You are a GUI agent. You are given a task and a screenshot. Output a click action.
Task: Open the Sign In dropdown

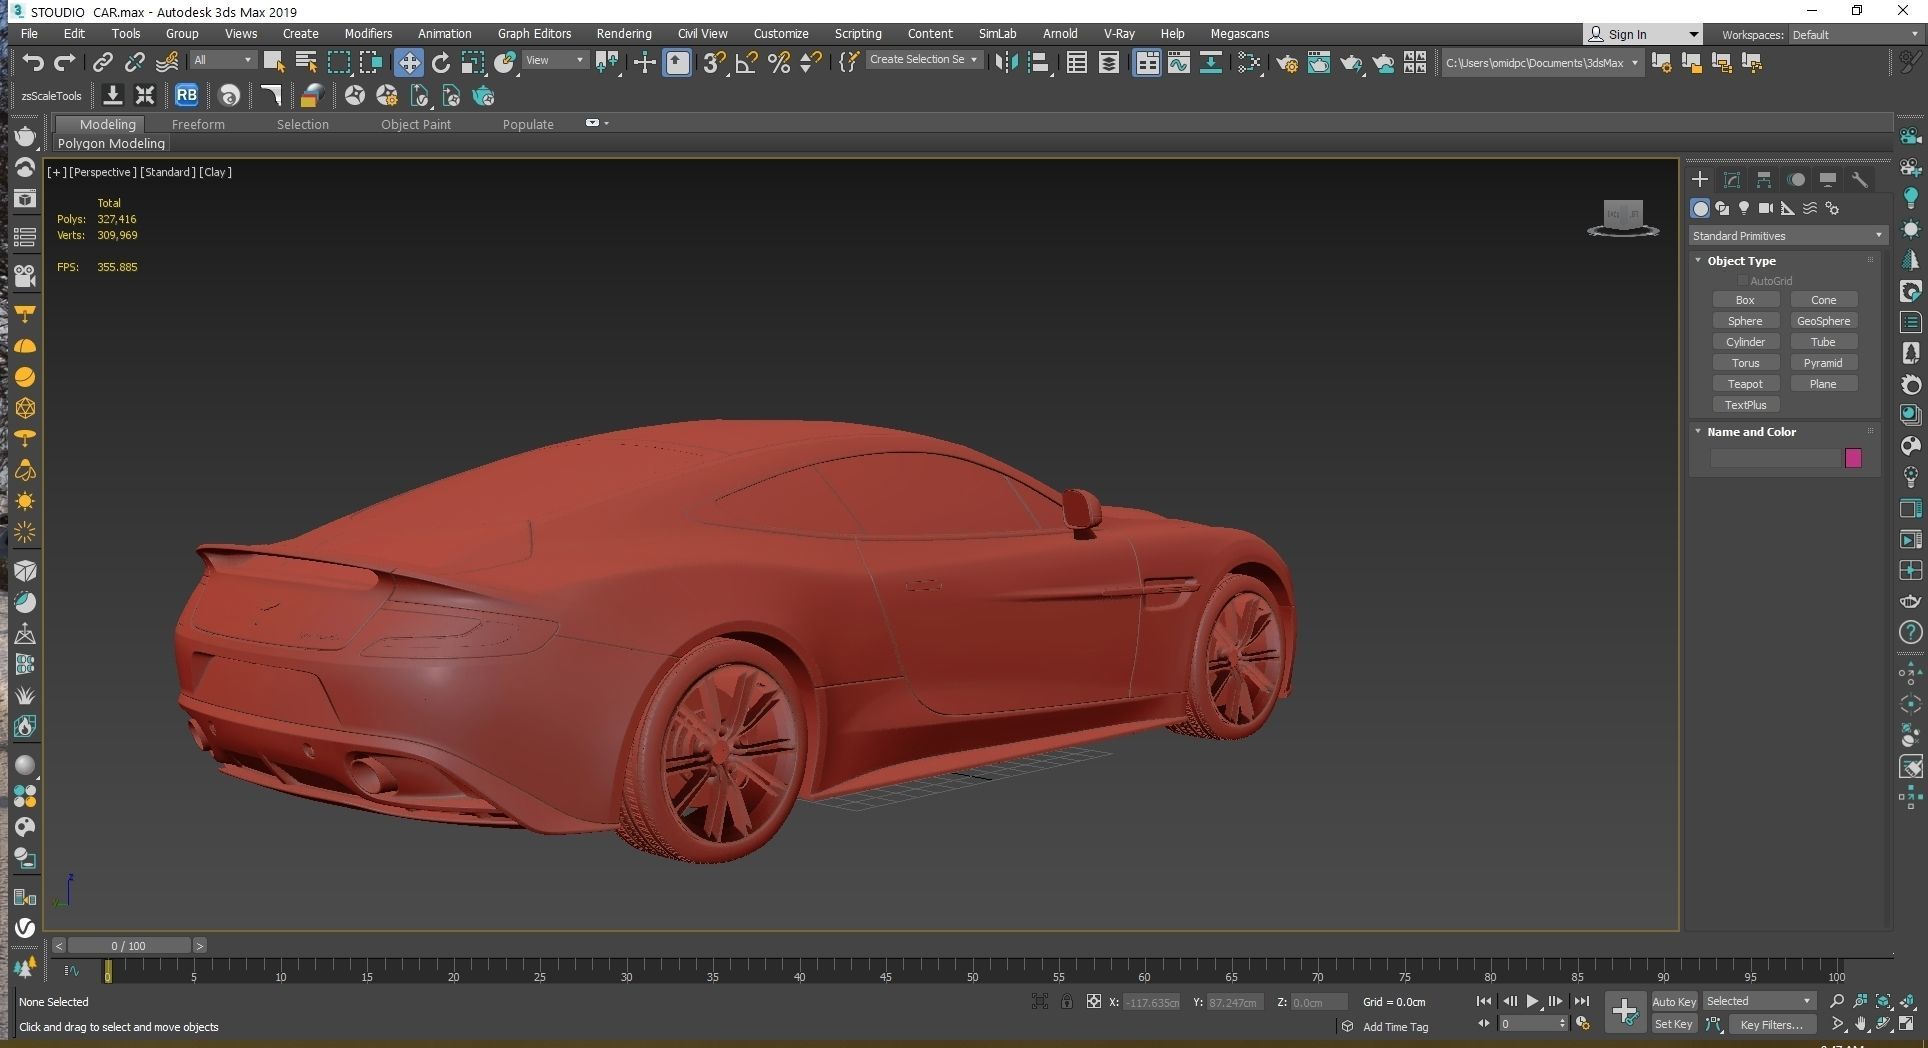pyautogui.click(x=1642, y=34)
